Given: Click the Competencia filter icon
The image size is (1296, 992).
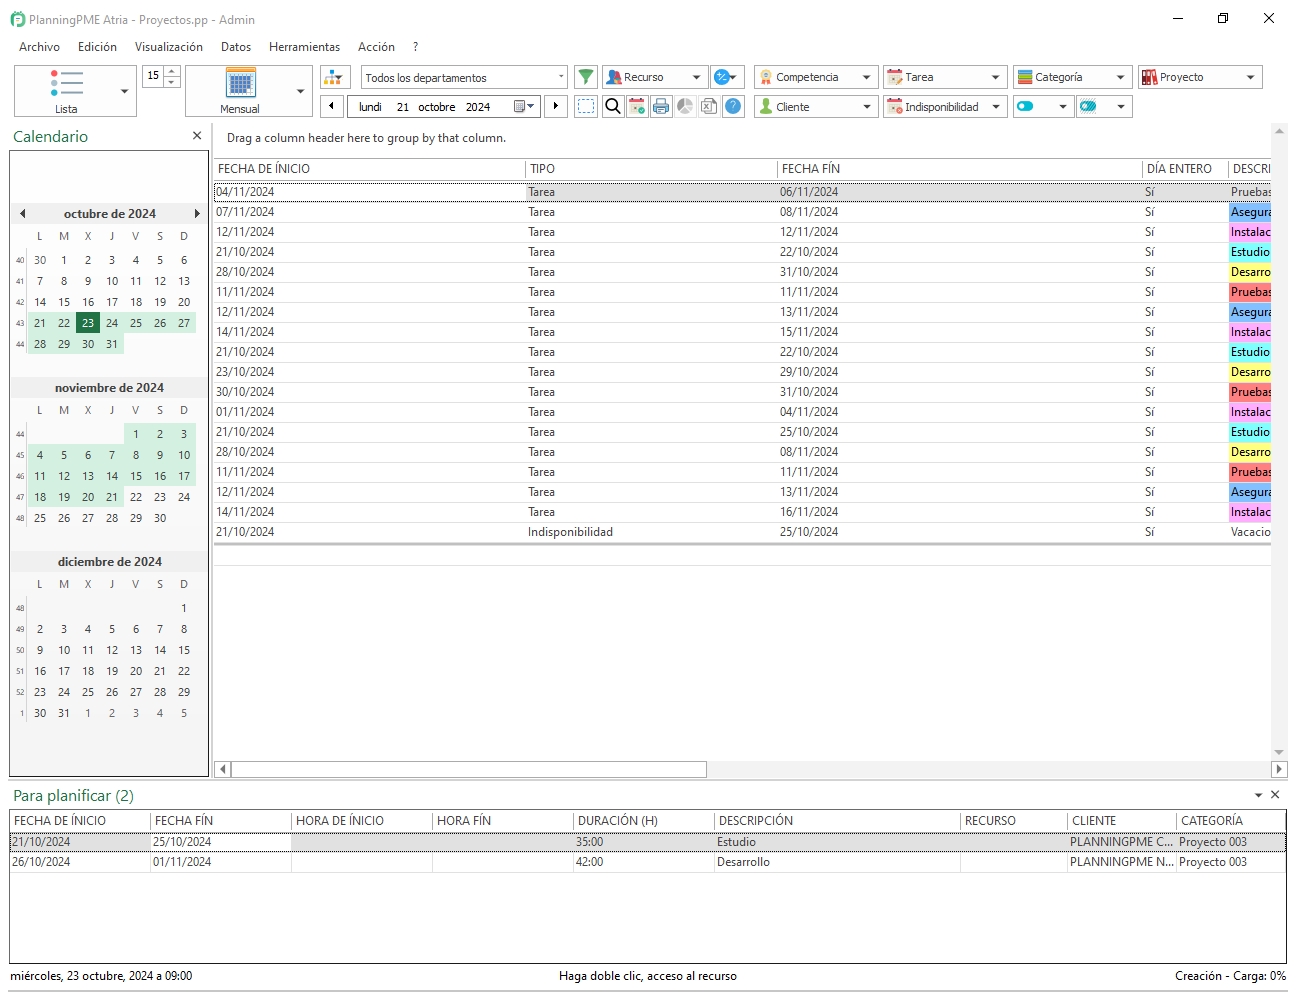Looking at the screenshot, I should pyautogui.click(x=766, y=77).
